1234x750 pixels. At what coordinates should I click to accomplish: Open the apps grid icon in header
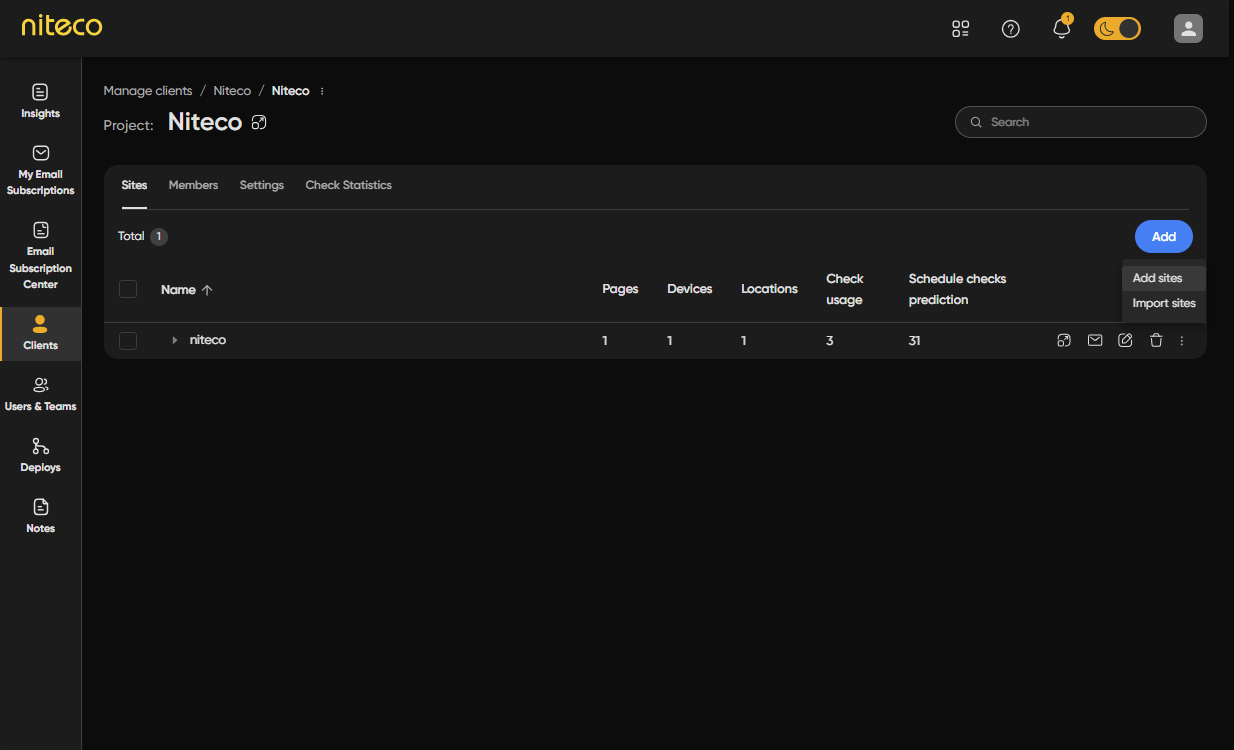pyautogui.click(x=961, y=29)
